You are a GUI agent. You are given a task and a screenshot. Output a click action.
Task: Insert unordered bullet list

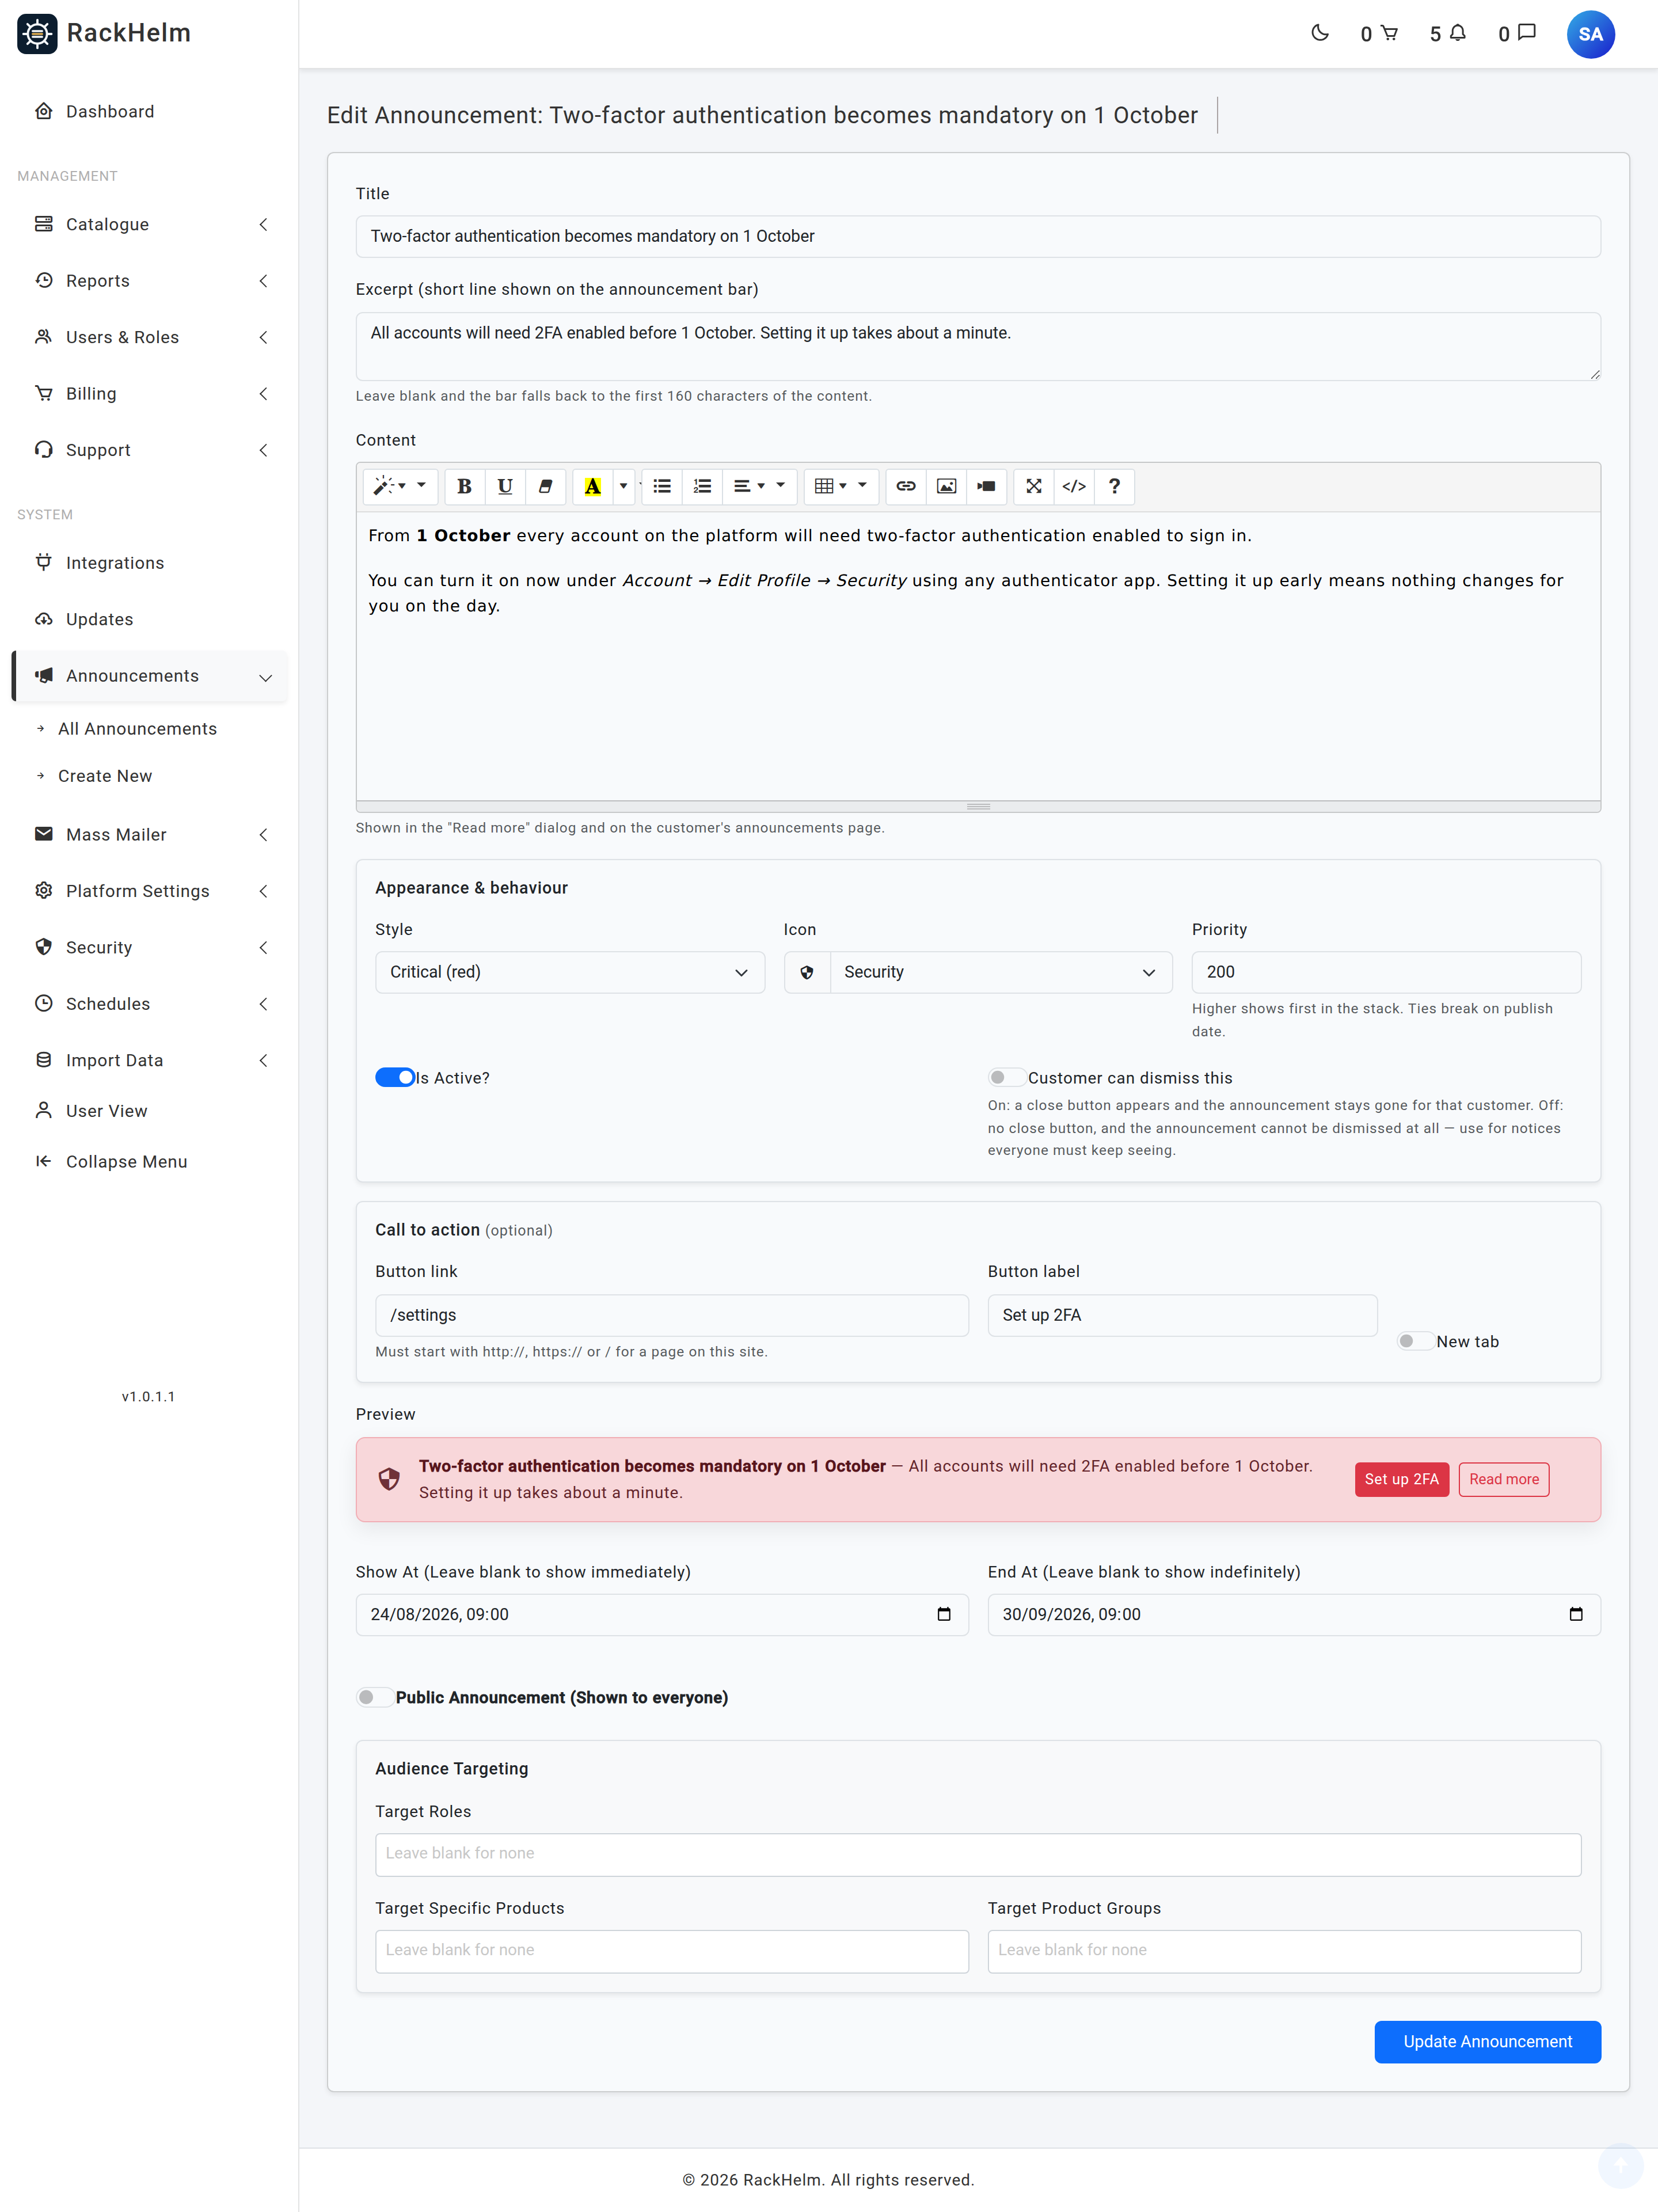click(662, 486)
